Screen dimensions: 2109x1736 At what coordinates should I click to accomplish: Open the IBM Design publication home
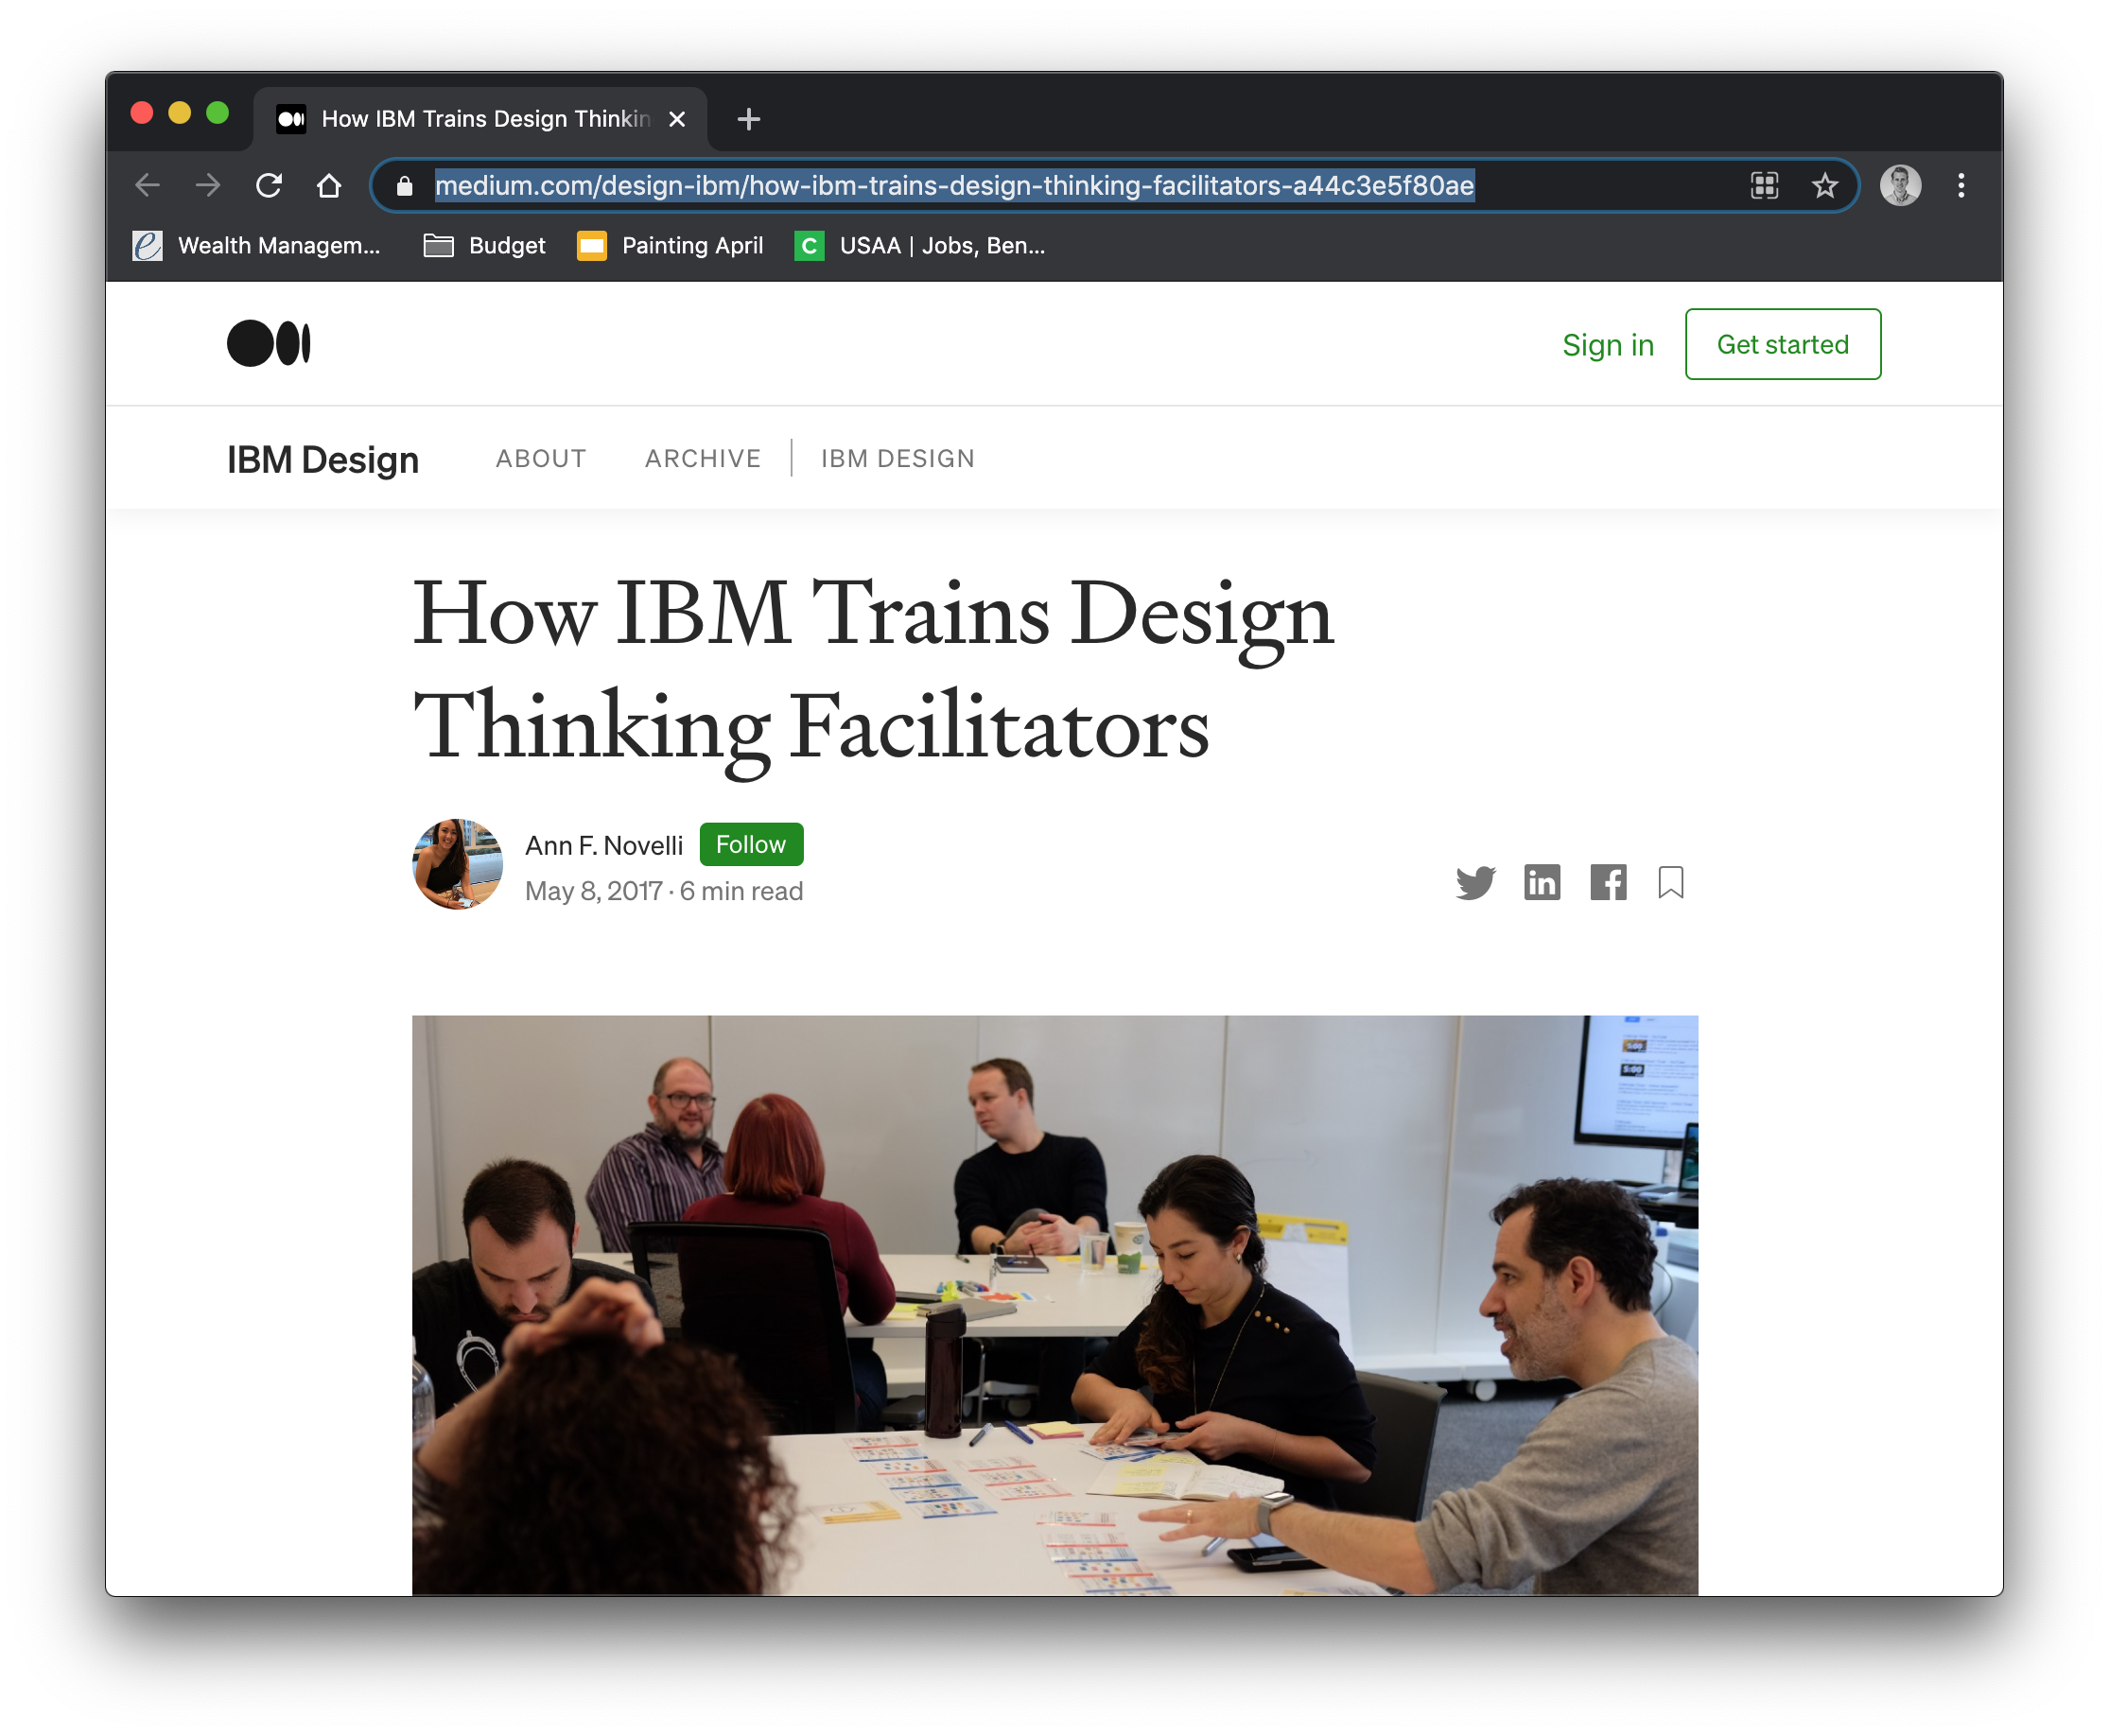pos(322,459)
